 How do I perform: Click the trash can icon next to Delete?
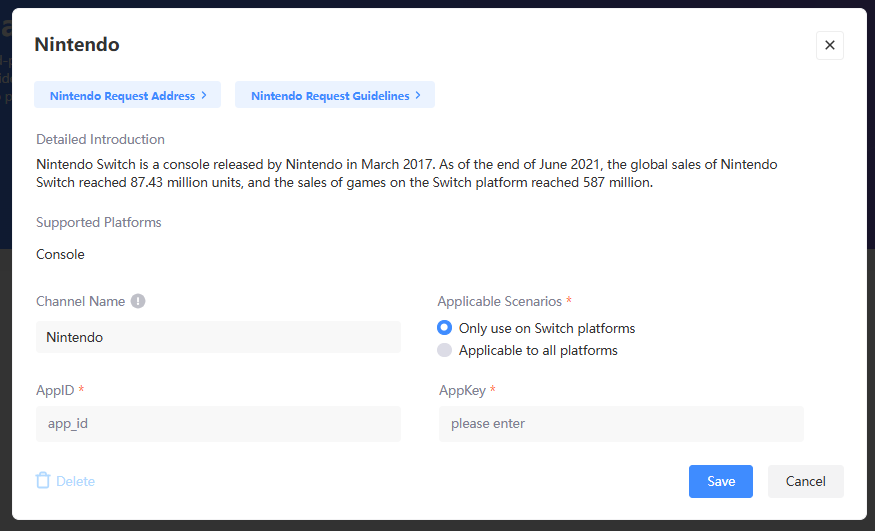point(43,481)
